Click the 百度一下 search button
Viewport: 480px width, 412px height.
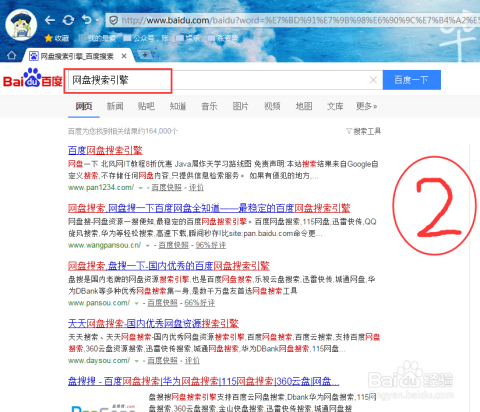tap(412, 80)
